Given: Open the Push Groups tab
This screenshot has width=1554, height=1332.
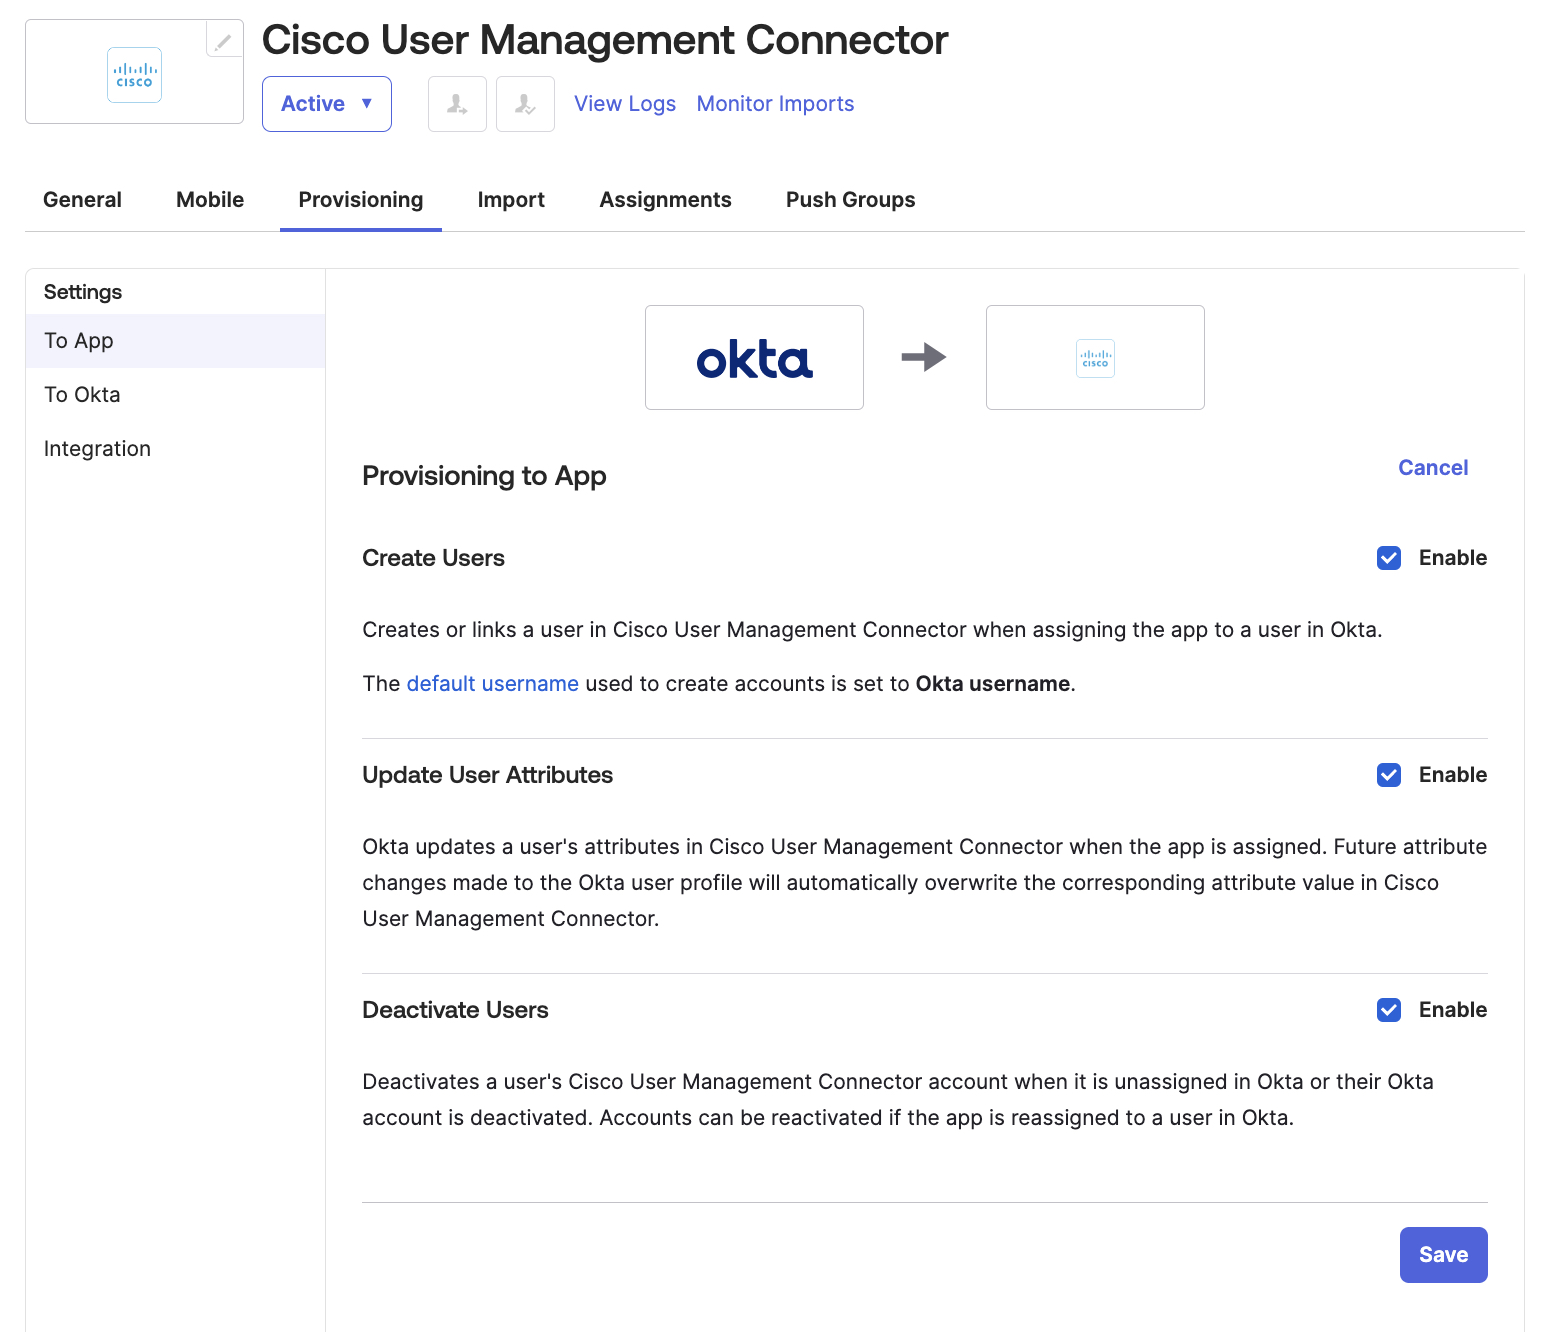Looking at the screenshot, I should click(850, 200).
